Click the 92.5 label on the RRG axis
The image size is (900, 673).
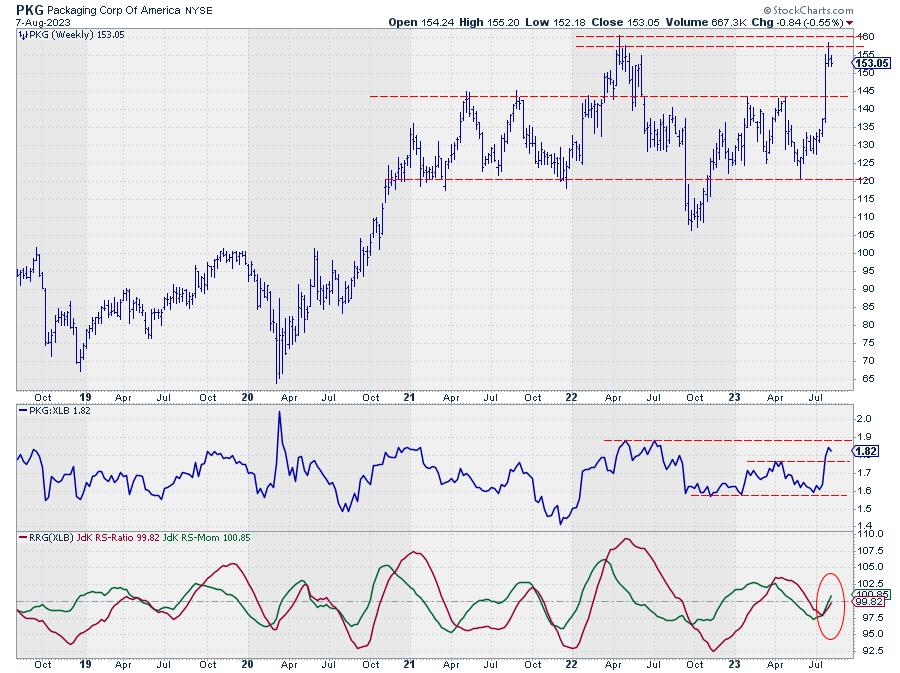tap(870, 651)
